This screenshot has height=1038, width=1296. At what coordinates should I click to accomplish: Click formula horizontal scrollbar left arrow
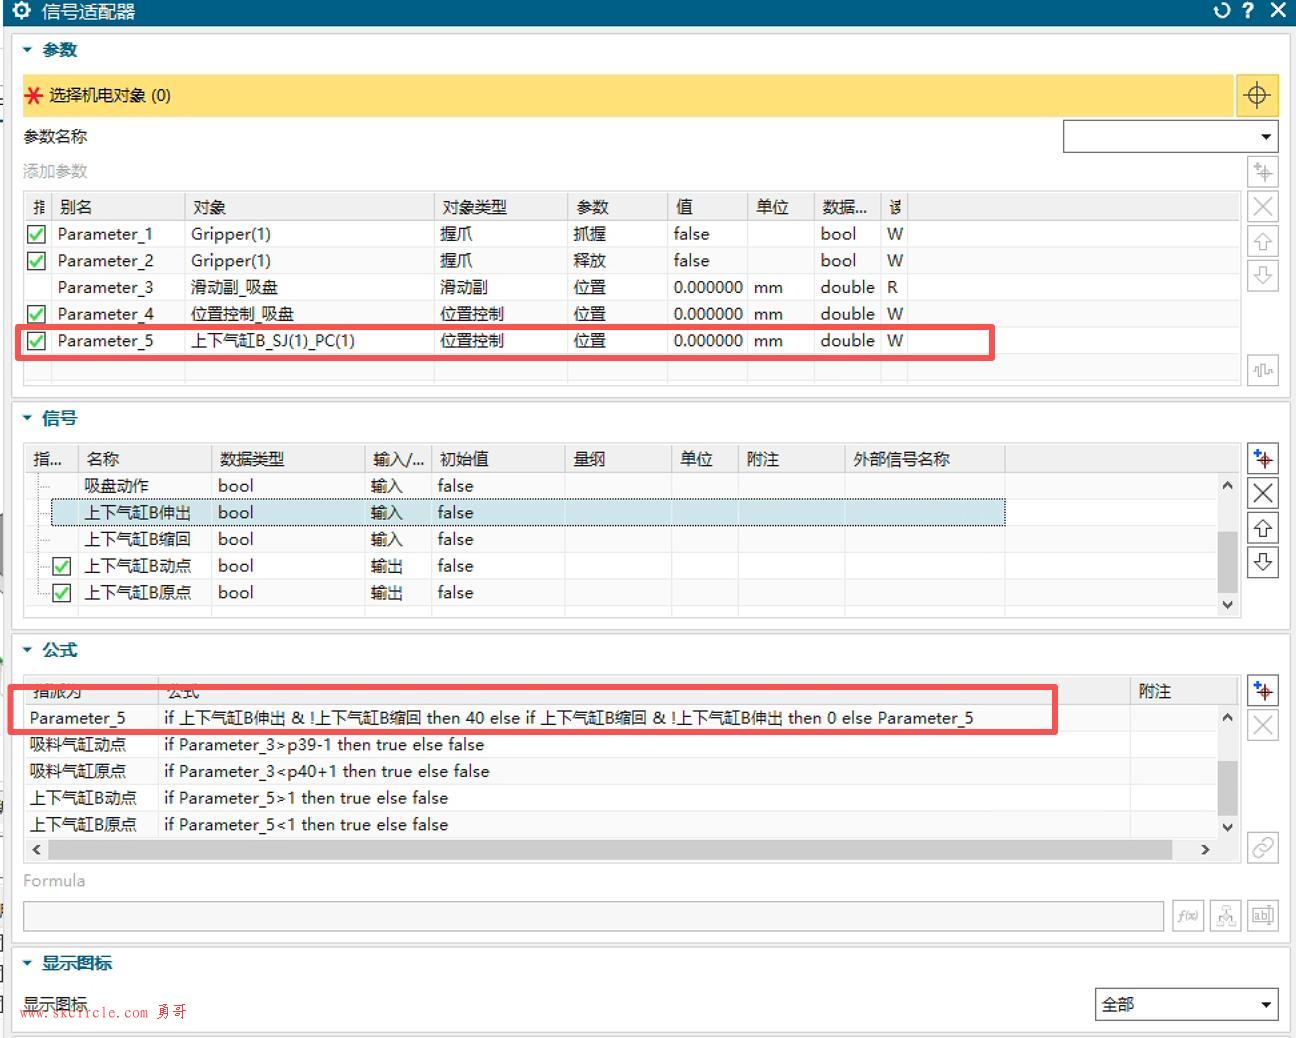37,849
